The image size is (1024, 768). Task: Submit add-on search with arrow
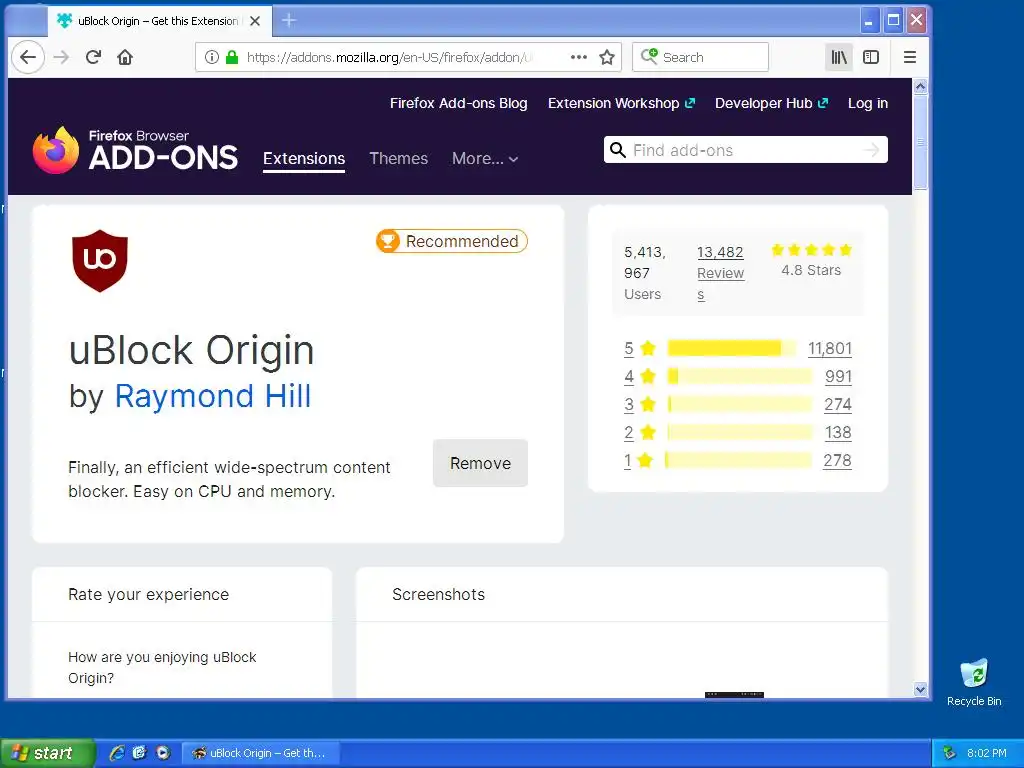point(871,150)
